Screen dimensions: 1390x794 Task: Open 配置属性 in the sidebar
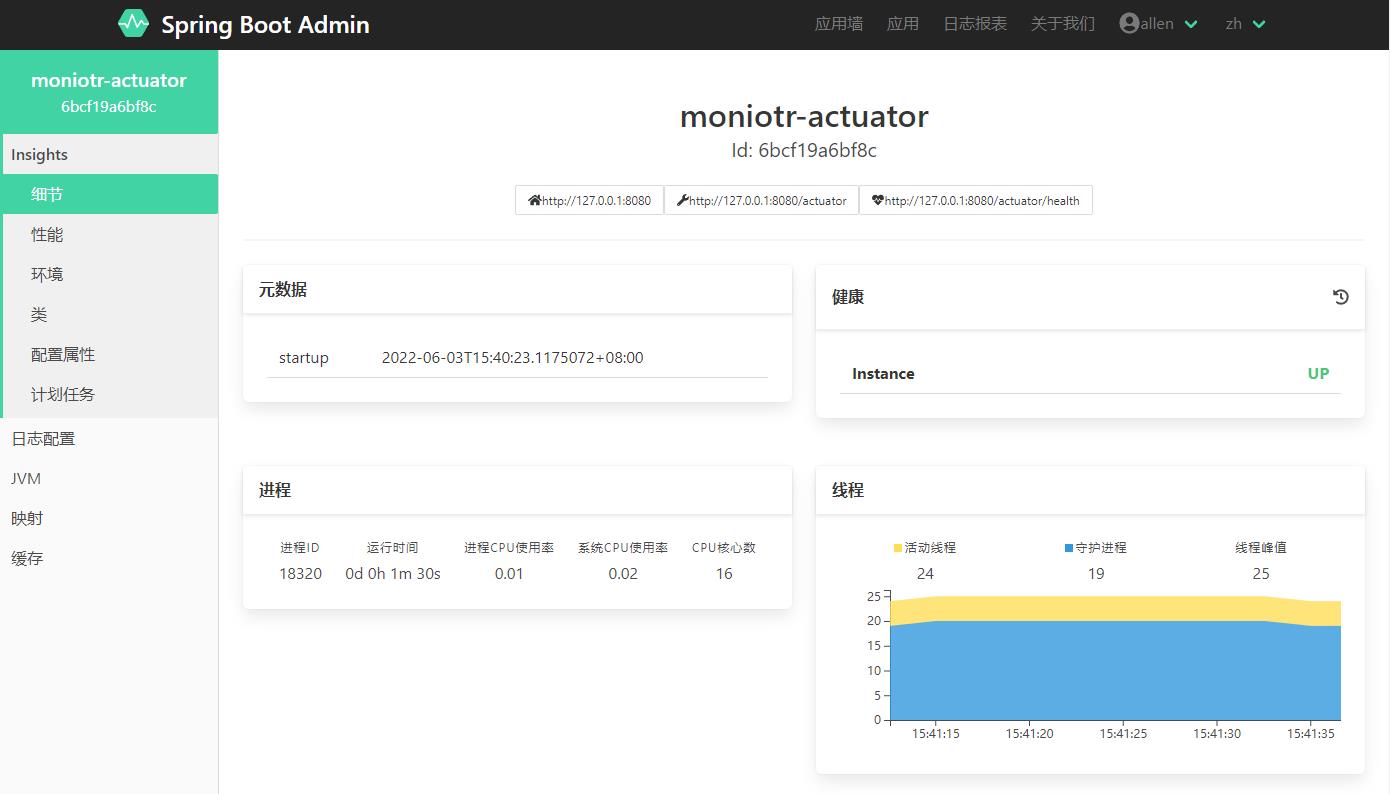[109, 354]
